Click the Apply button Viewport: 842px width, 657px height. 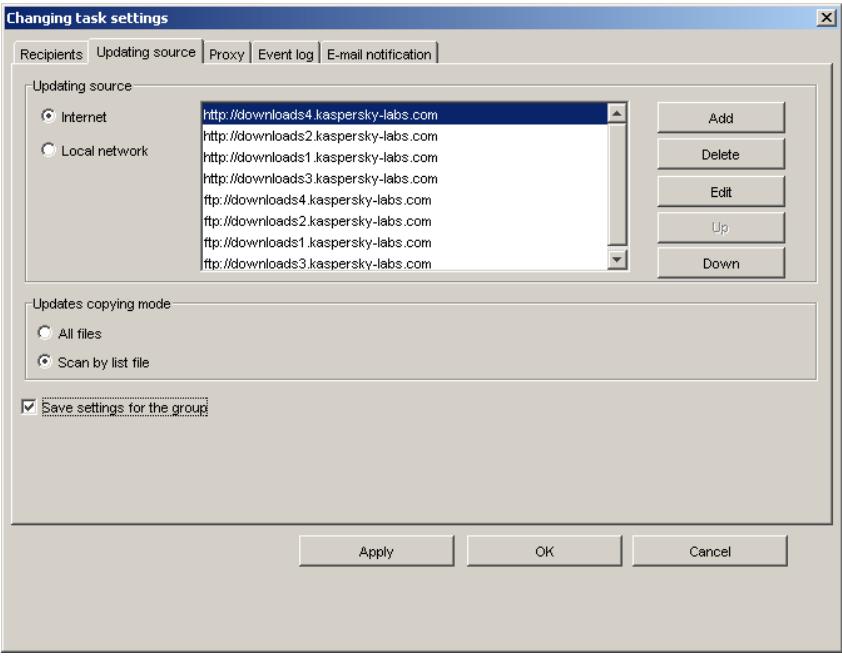pos(376,551)
